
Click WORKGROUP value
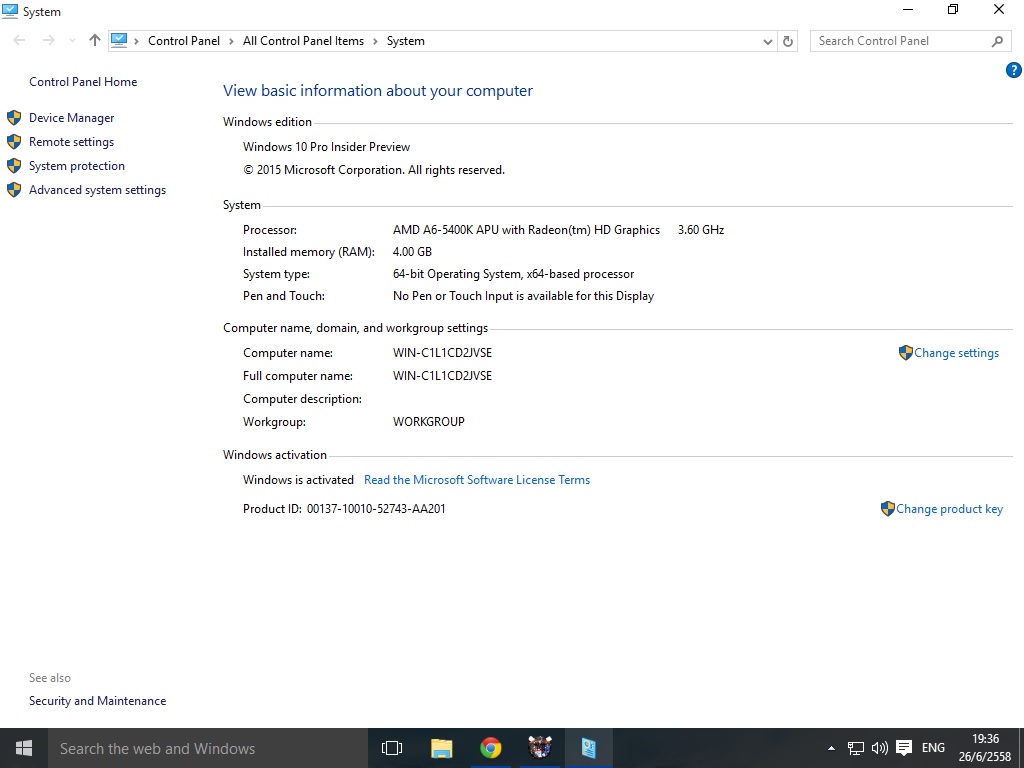tap(428, 422)
